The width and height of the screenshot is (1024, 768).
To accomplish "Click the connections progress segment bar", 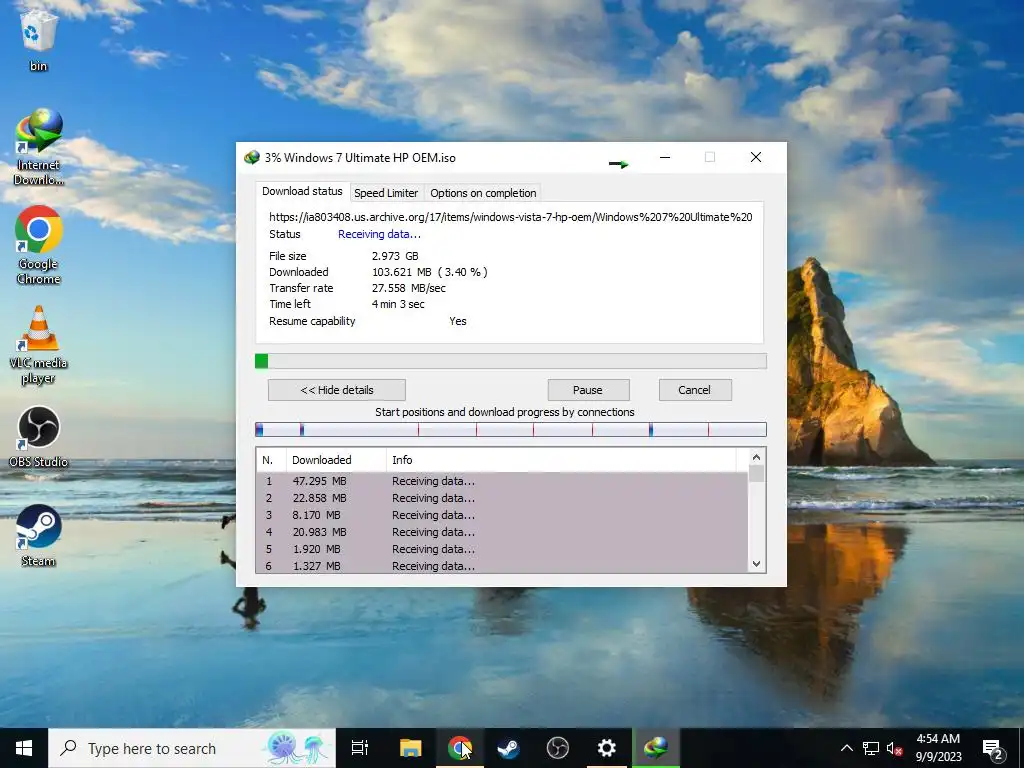I will 511,429.
